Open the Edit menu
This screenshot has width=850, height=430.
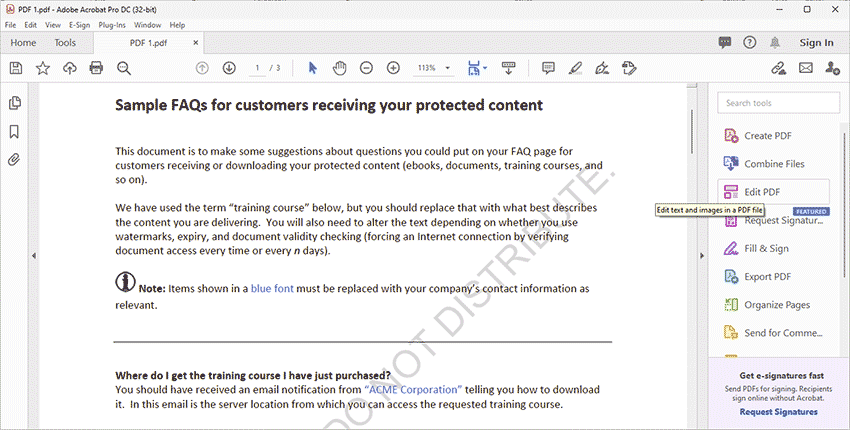(x=30, y=25)
